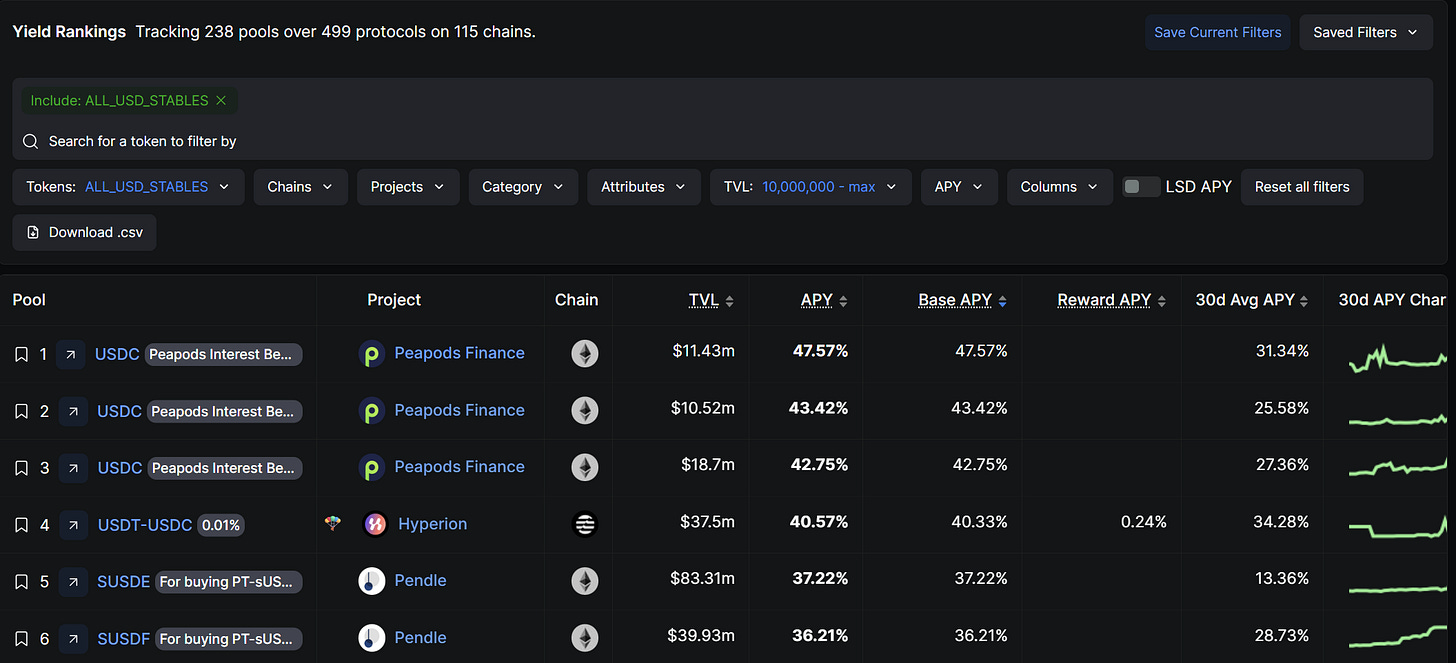
Task: Bookmark the SUSDE pool row
Action: pos(21,582)
